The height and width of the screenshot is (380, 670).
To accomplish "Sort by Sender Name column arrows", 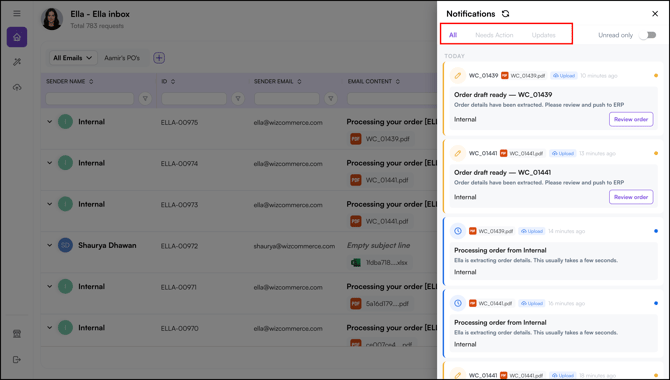I will [x=91, y=81].
